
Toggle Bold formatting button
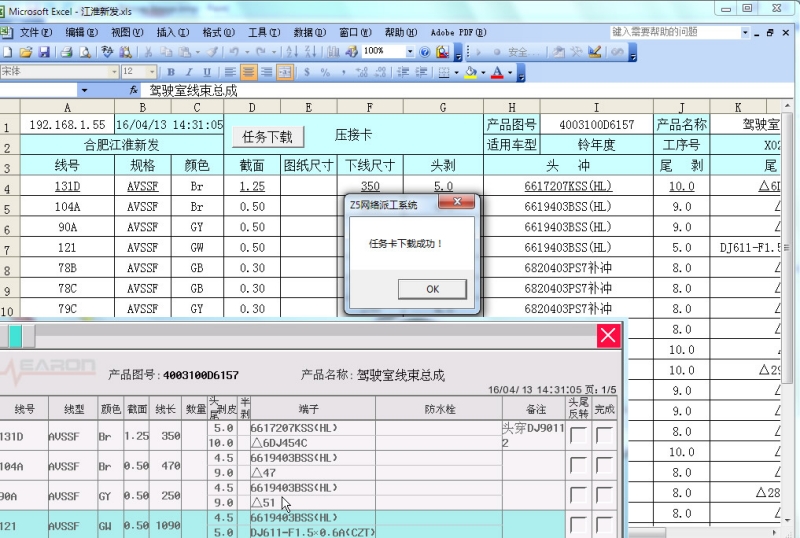click(171, 72)
